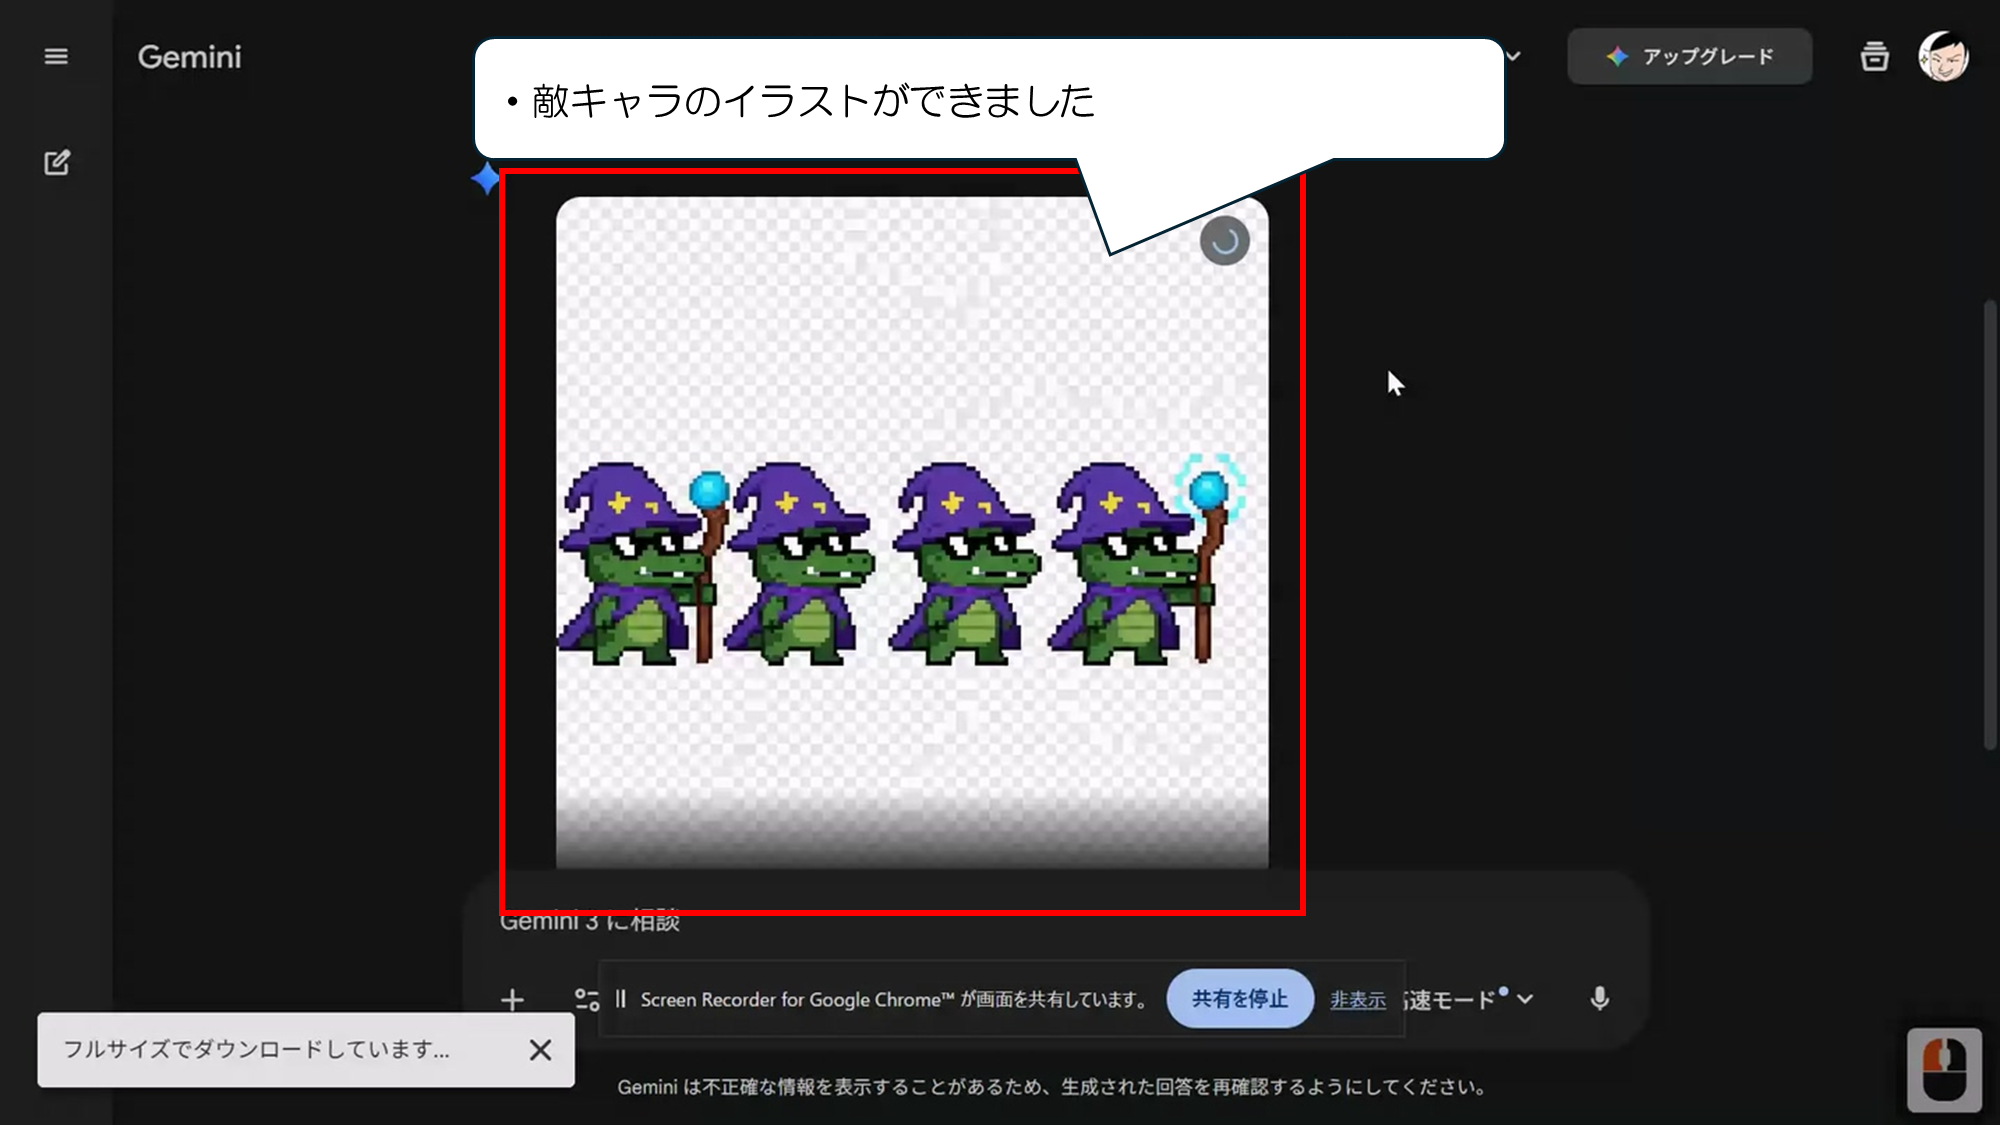Screen dimensions: 2000x1125
Task: Open the tools sliders icon
Action: tap(586, 999)
